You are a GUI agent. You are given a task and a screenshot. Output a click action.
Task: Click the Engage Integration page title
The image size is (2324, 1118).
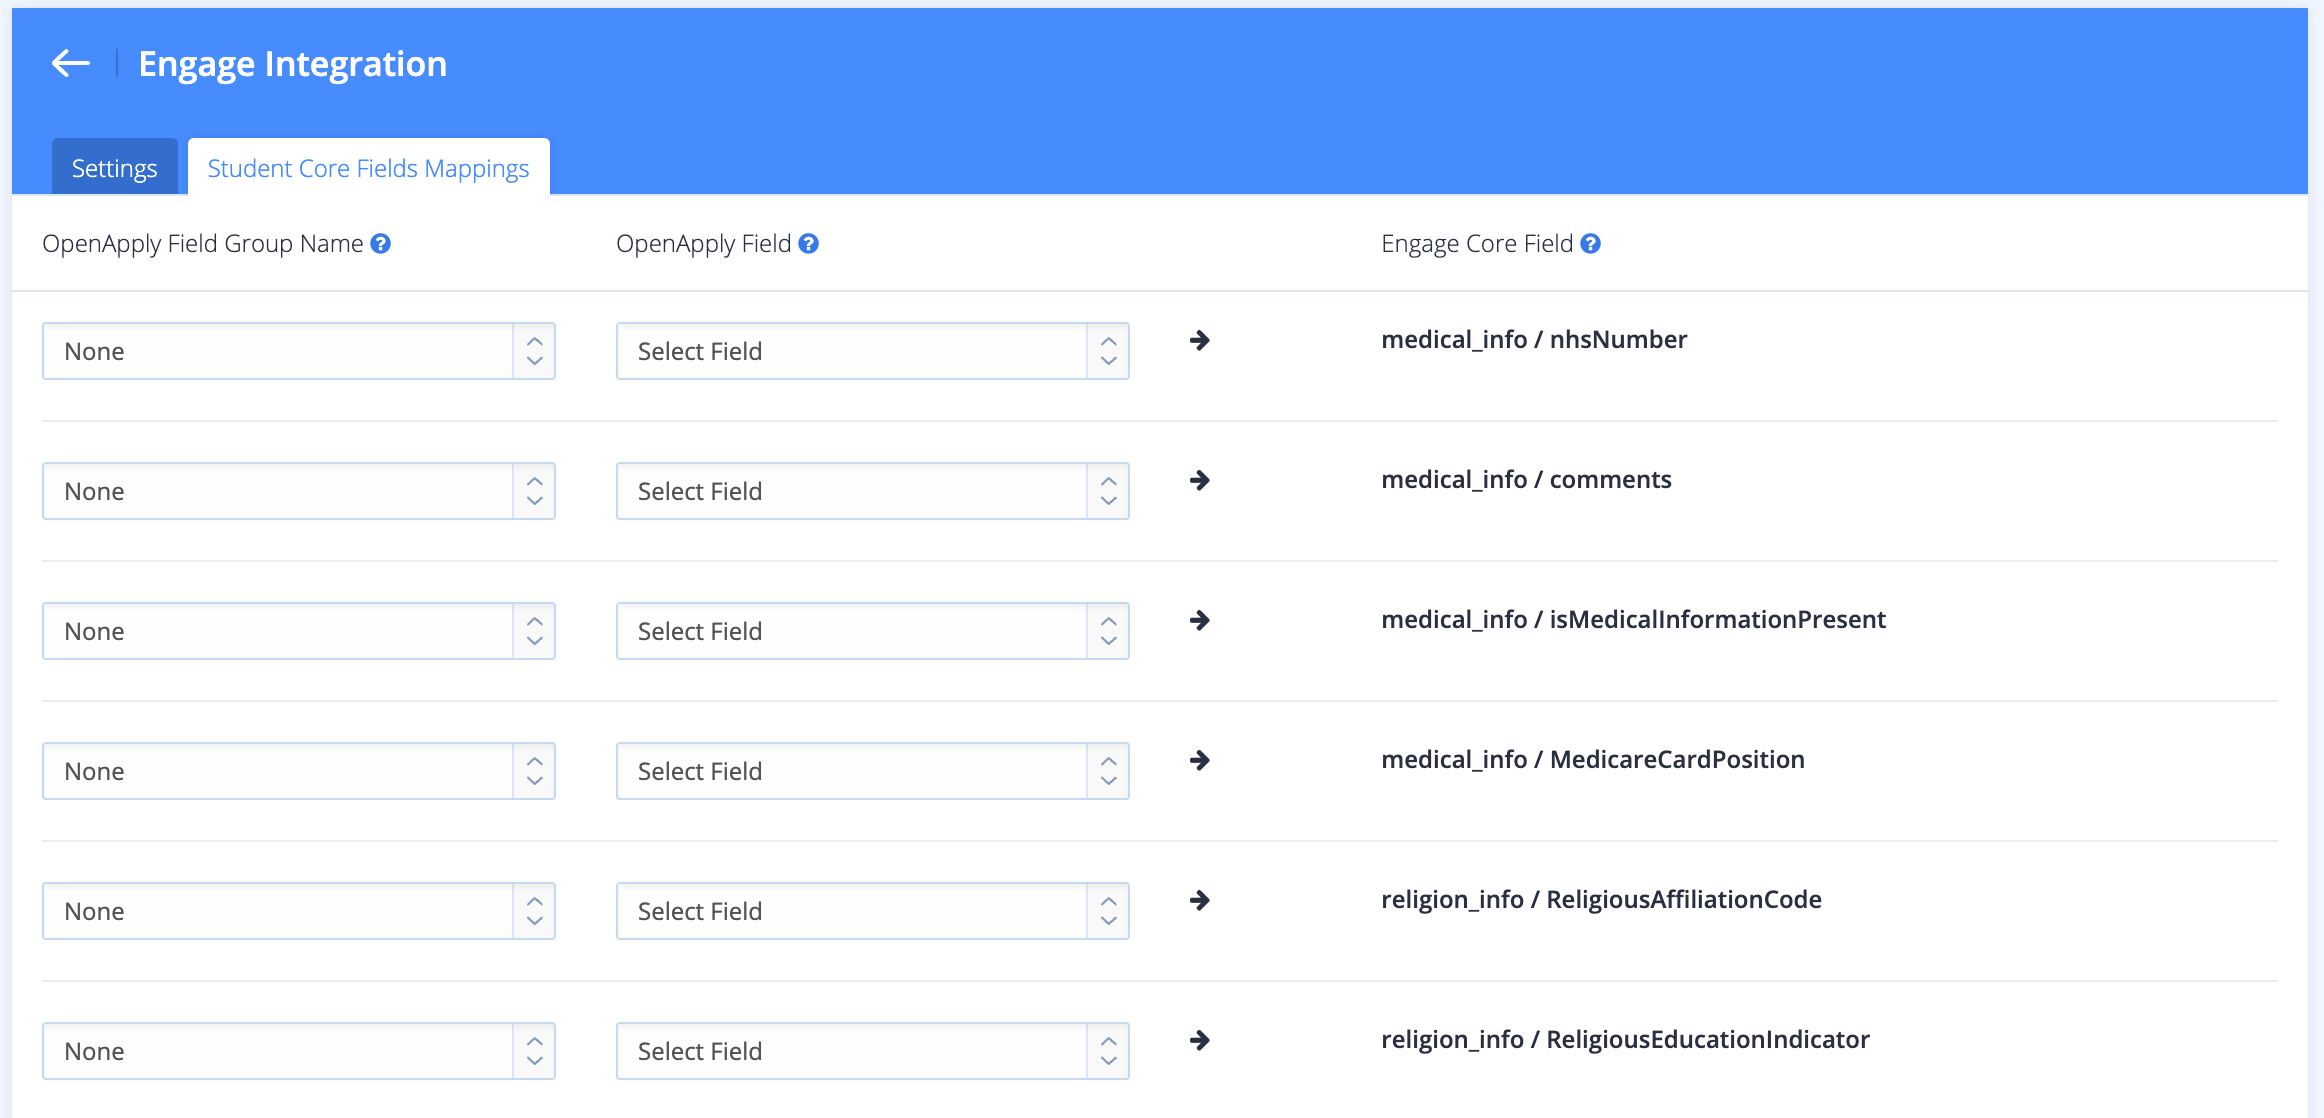[x=292, y=64]
